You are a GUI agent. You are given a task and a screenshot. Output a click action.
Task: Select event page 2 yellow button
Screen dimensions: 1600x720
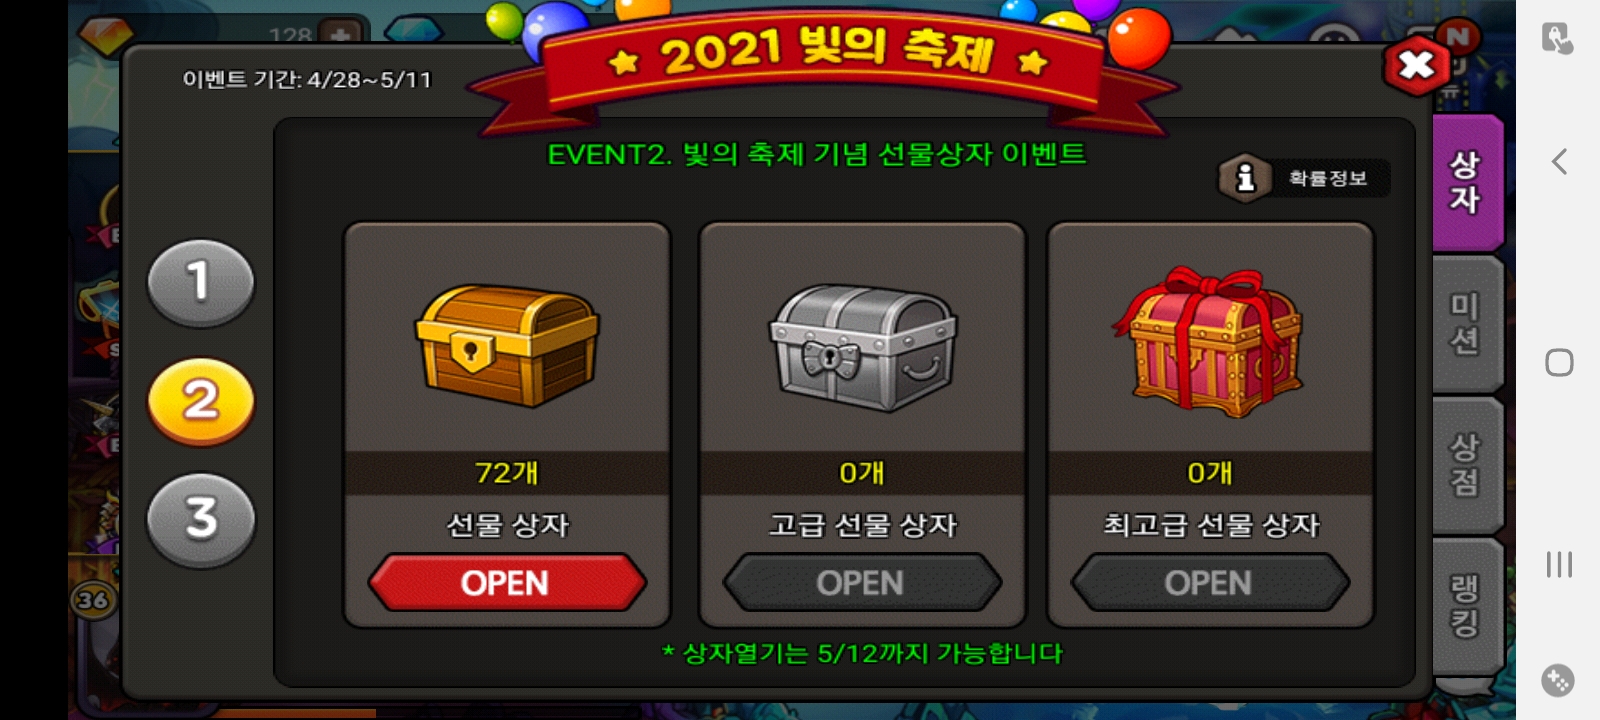tap(201, 401)
